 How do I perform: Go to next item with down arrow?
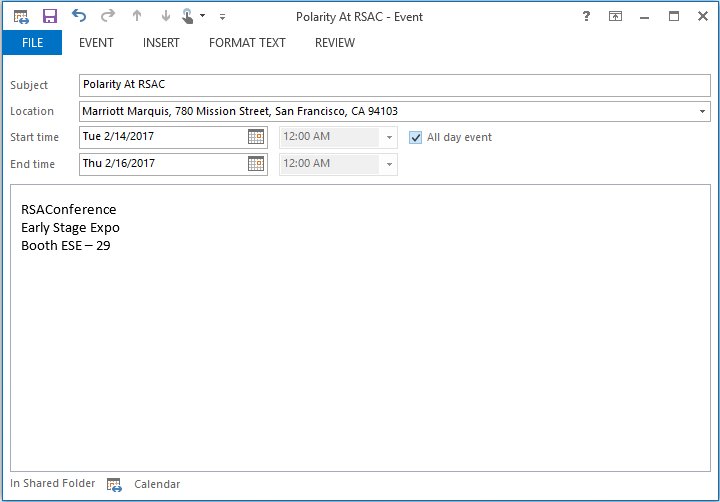coord(165,16)
